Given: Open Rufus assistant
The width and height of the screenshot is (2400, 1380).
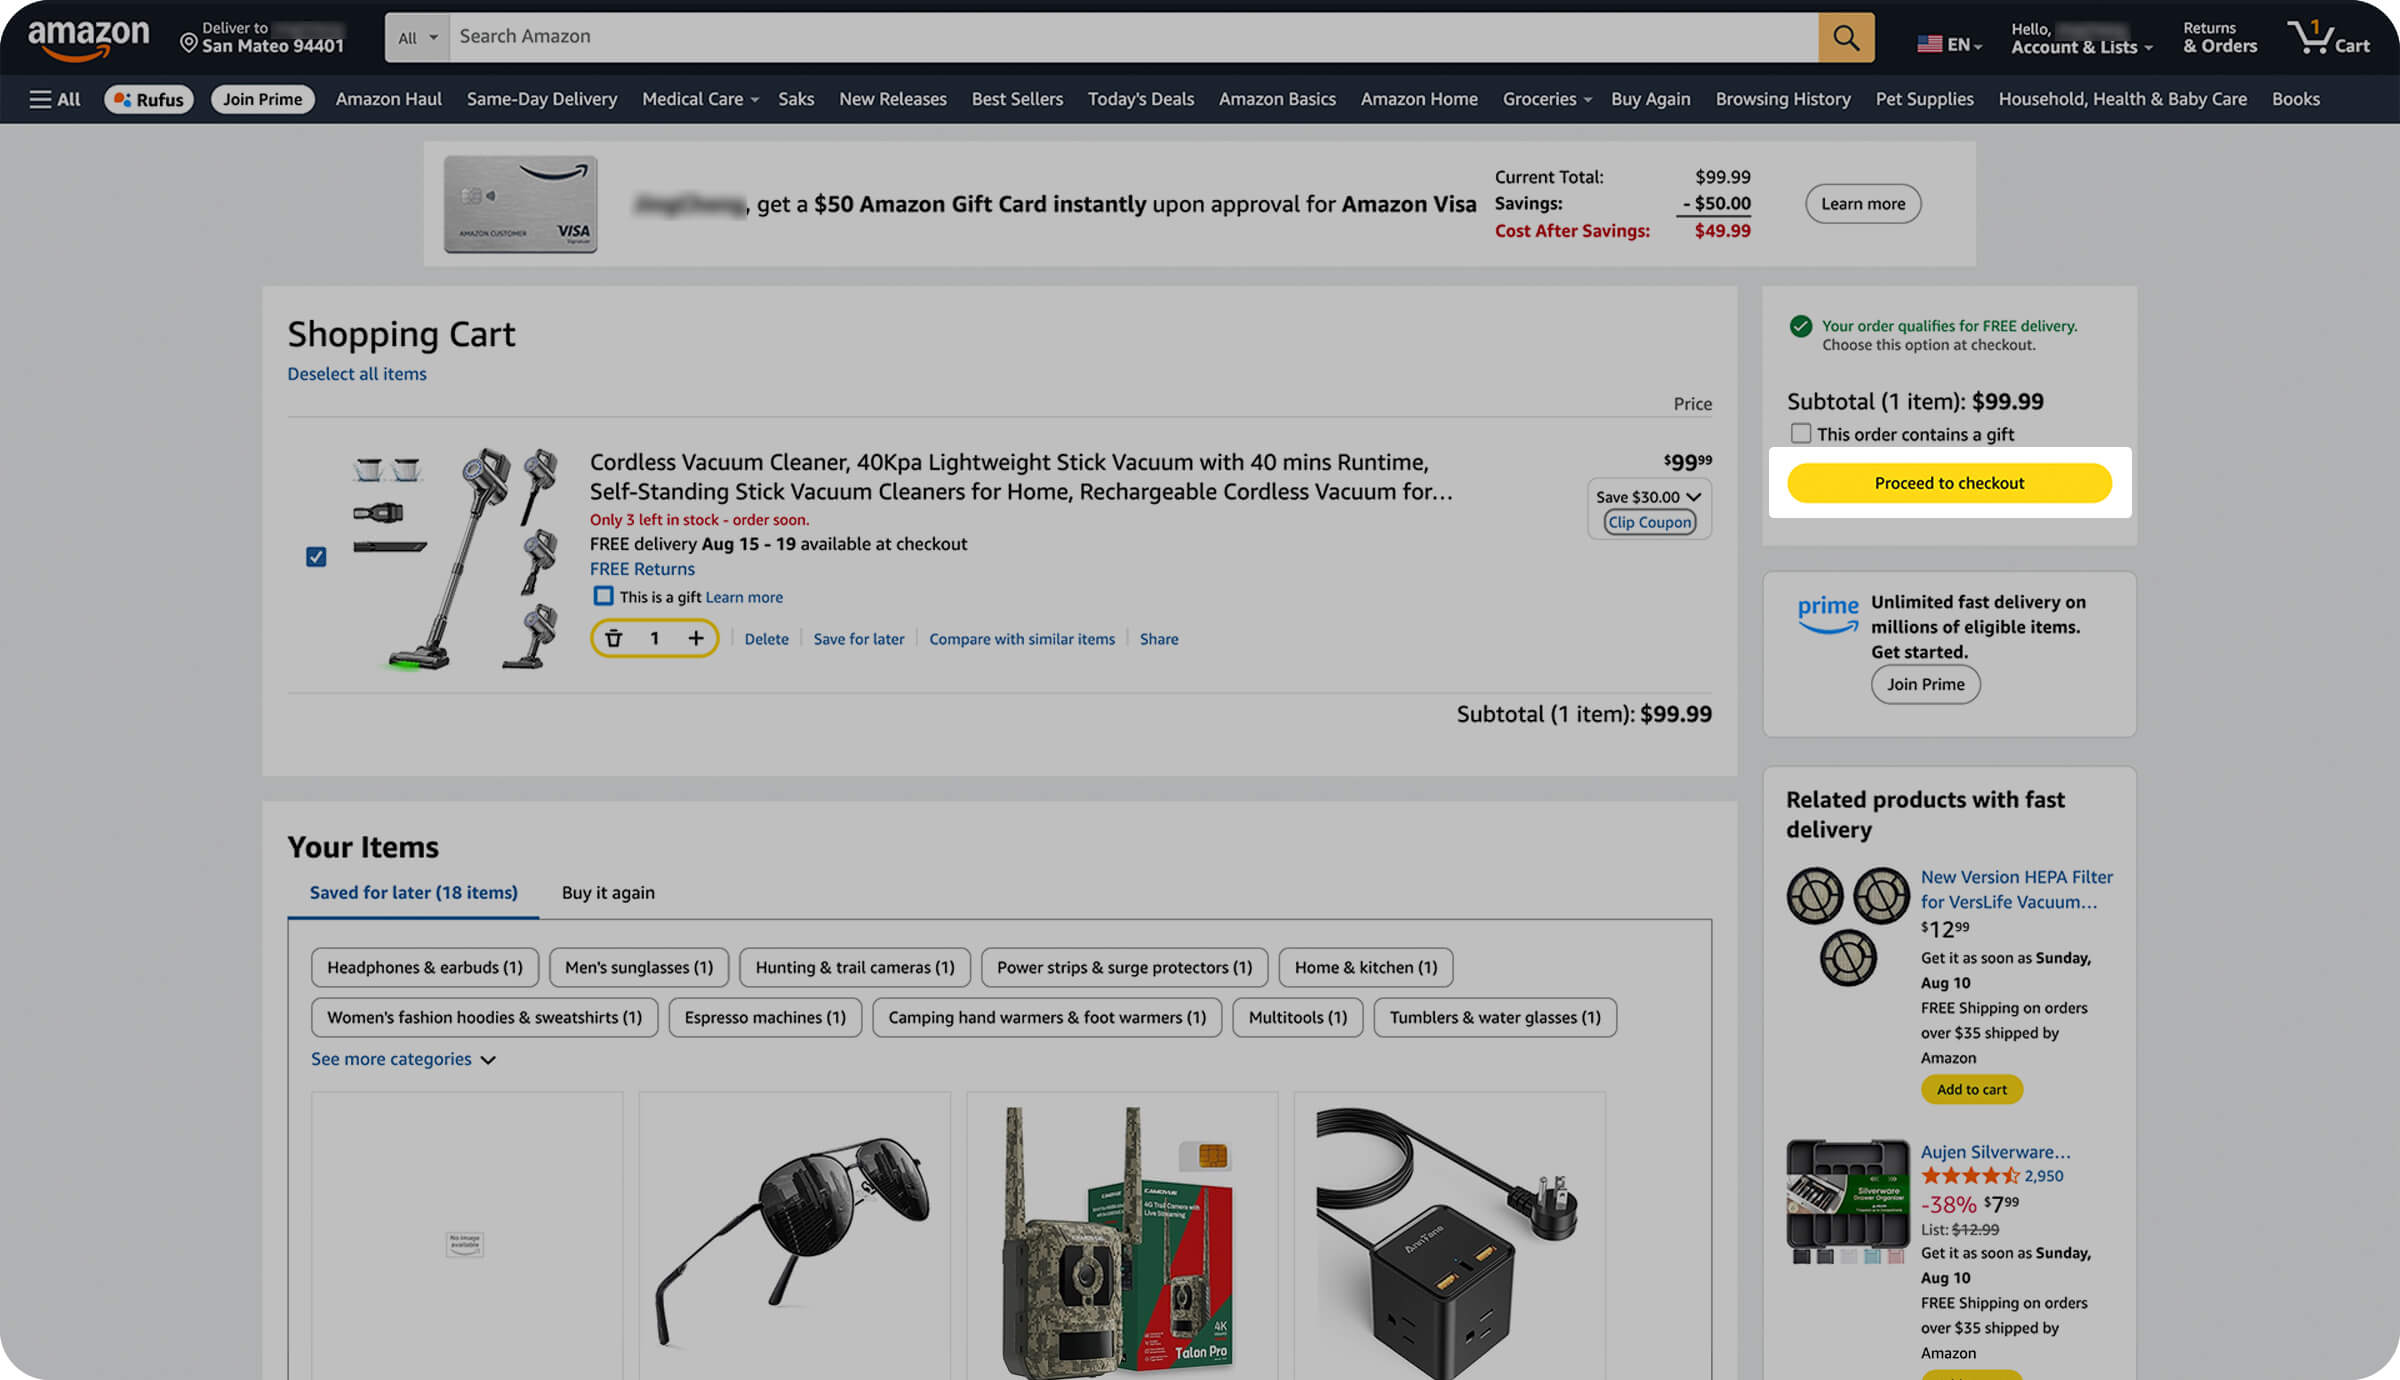Looking at the screenshot, I should 148,99.
